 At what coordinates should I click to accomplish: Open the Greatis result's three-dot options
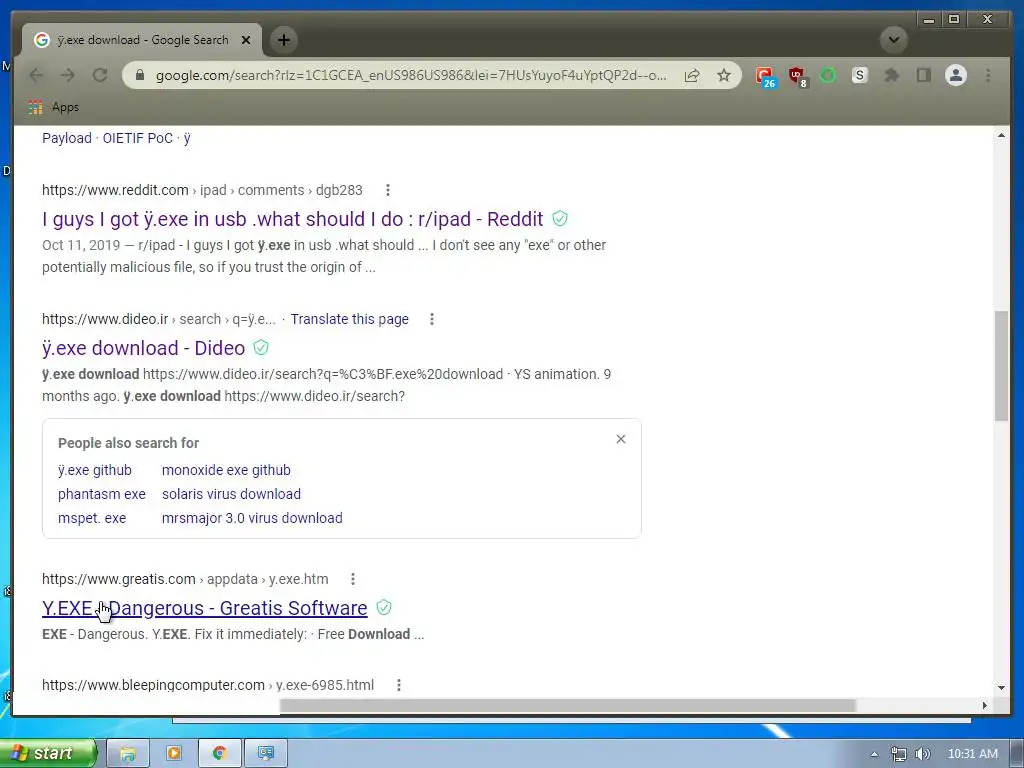click(353, 579)
